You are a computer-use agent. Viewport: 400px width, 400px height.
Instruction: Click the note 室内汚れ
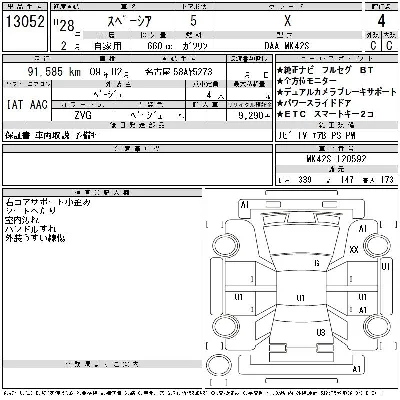pos(22,220)
